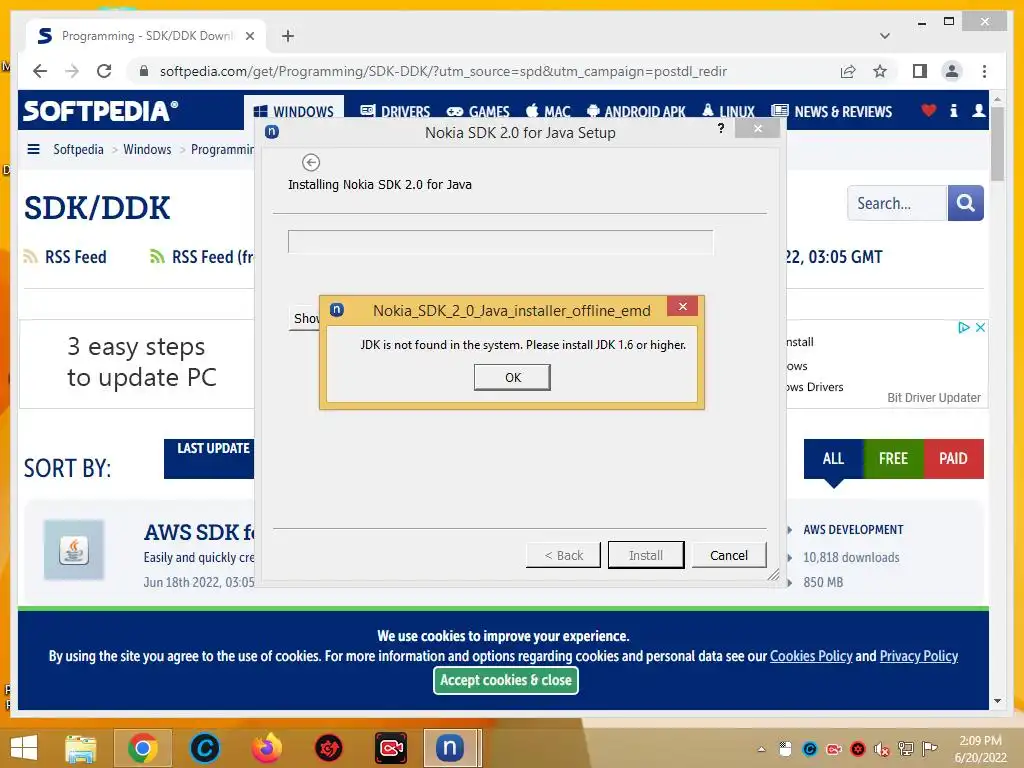Filter listing by PAID
The height and width of the screenshot is (768, 1024).
953,458
